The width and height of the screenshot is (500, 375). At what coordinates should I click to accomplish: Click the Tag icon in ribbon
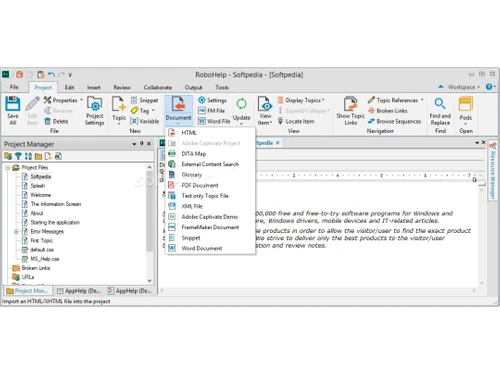coord(135,110)
